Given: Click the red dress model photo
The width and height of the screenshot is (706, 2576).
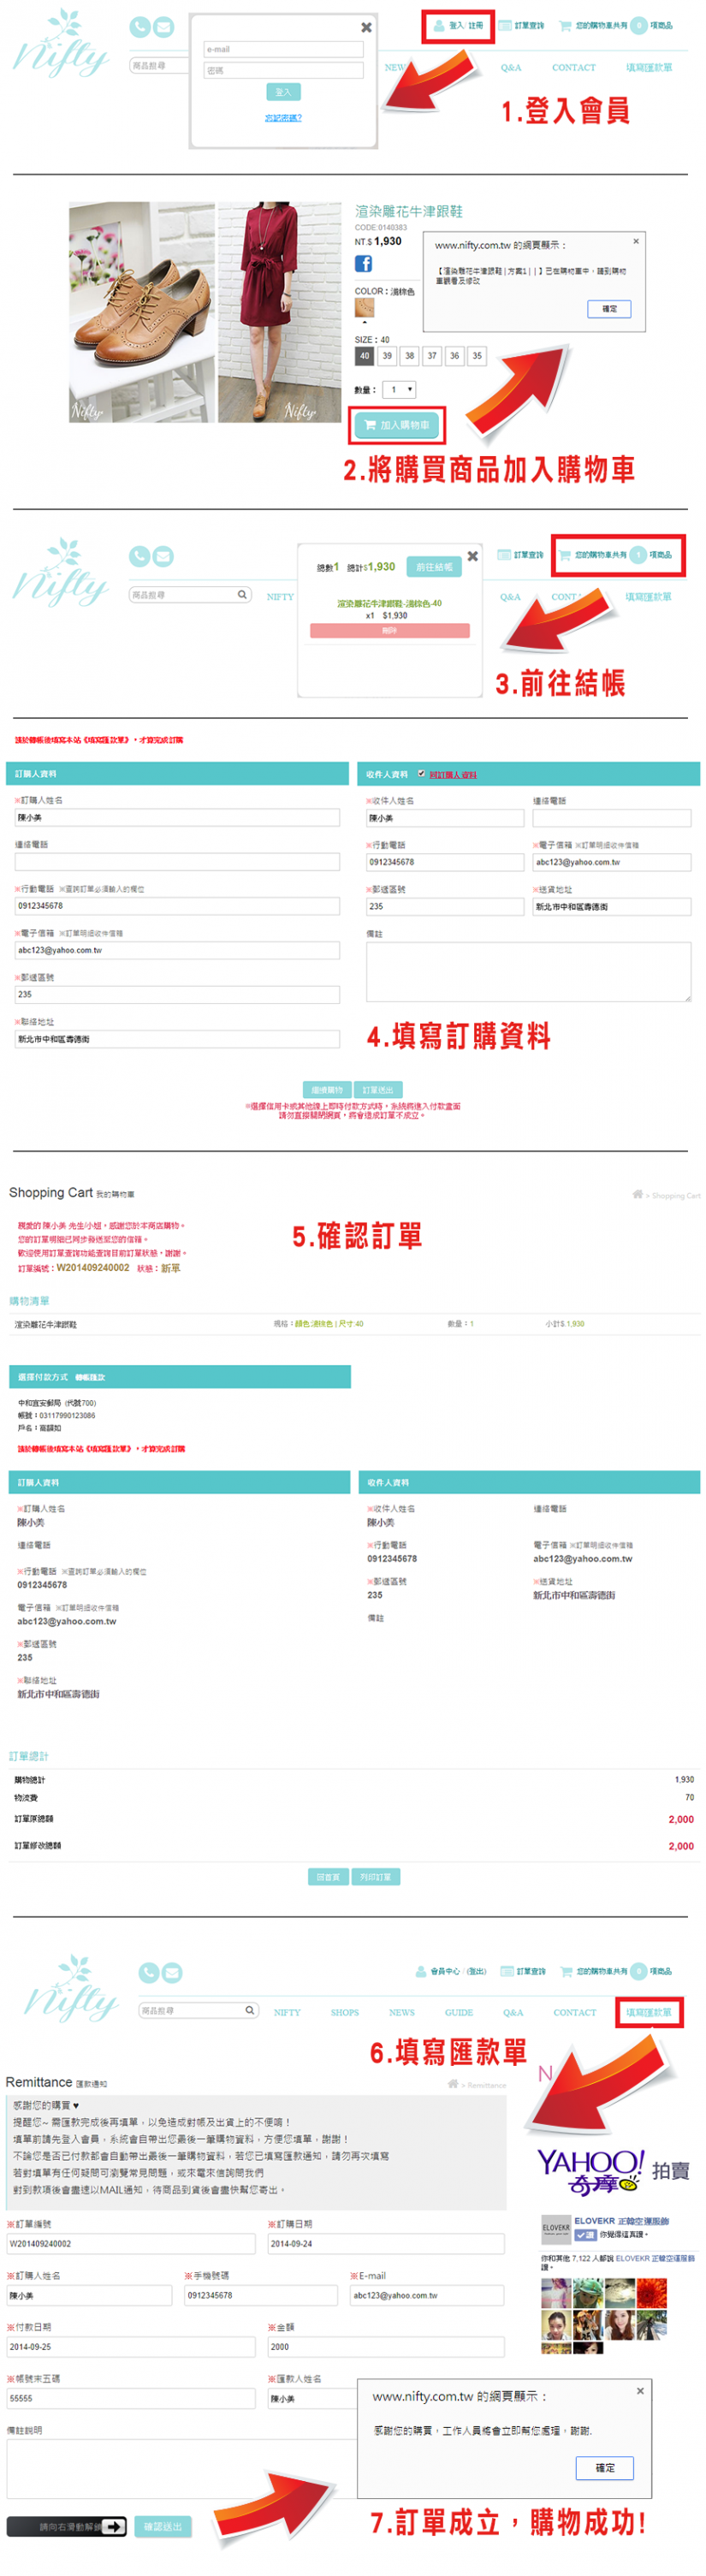Looking at the screenshot, I should pyautogui.click(x=280, y=312).
